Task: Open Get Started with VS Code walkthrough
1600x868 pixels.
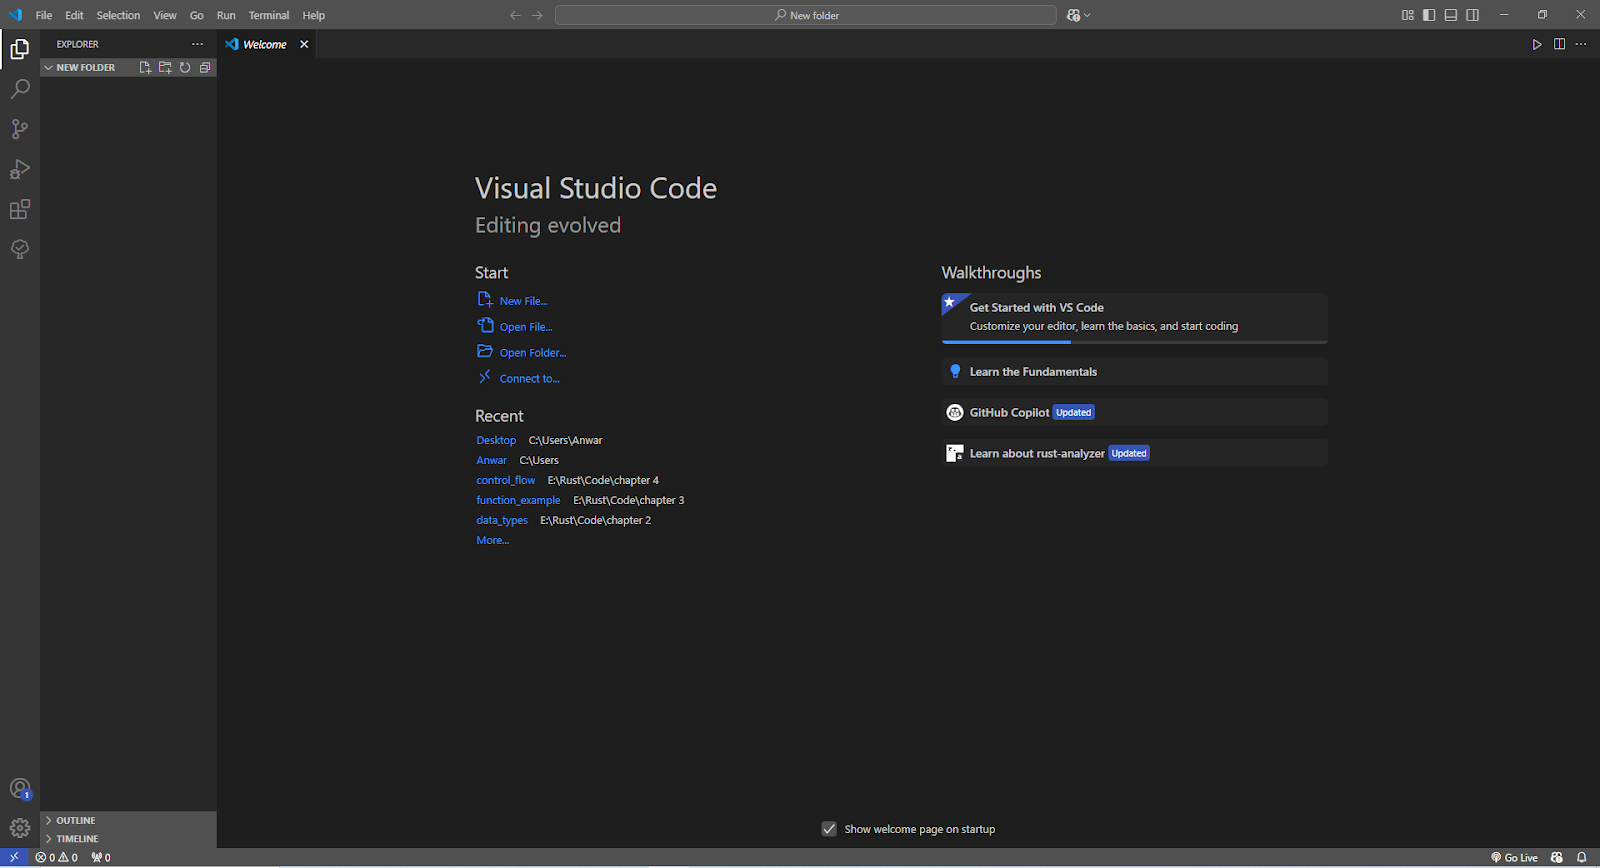Action: (1134, 317)
